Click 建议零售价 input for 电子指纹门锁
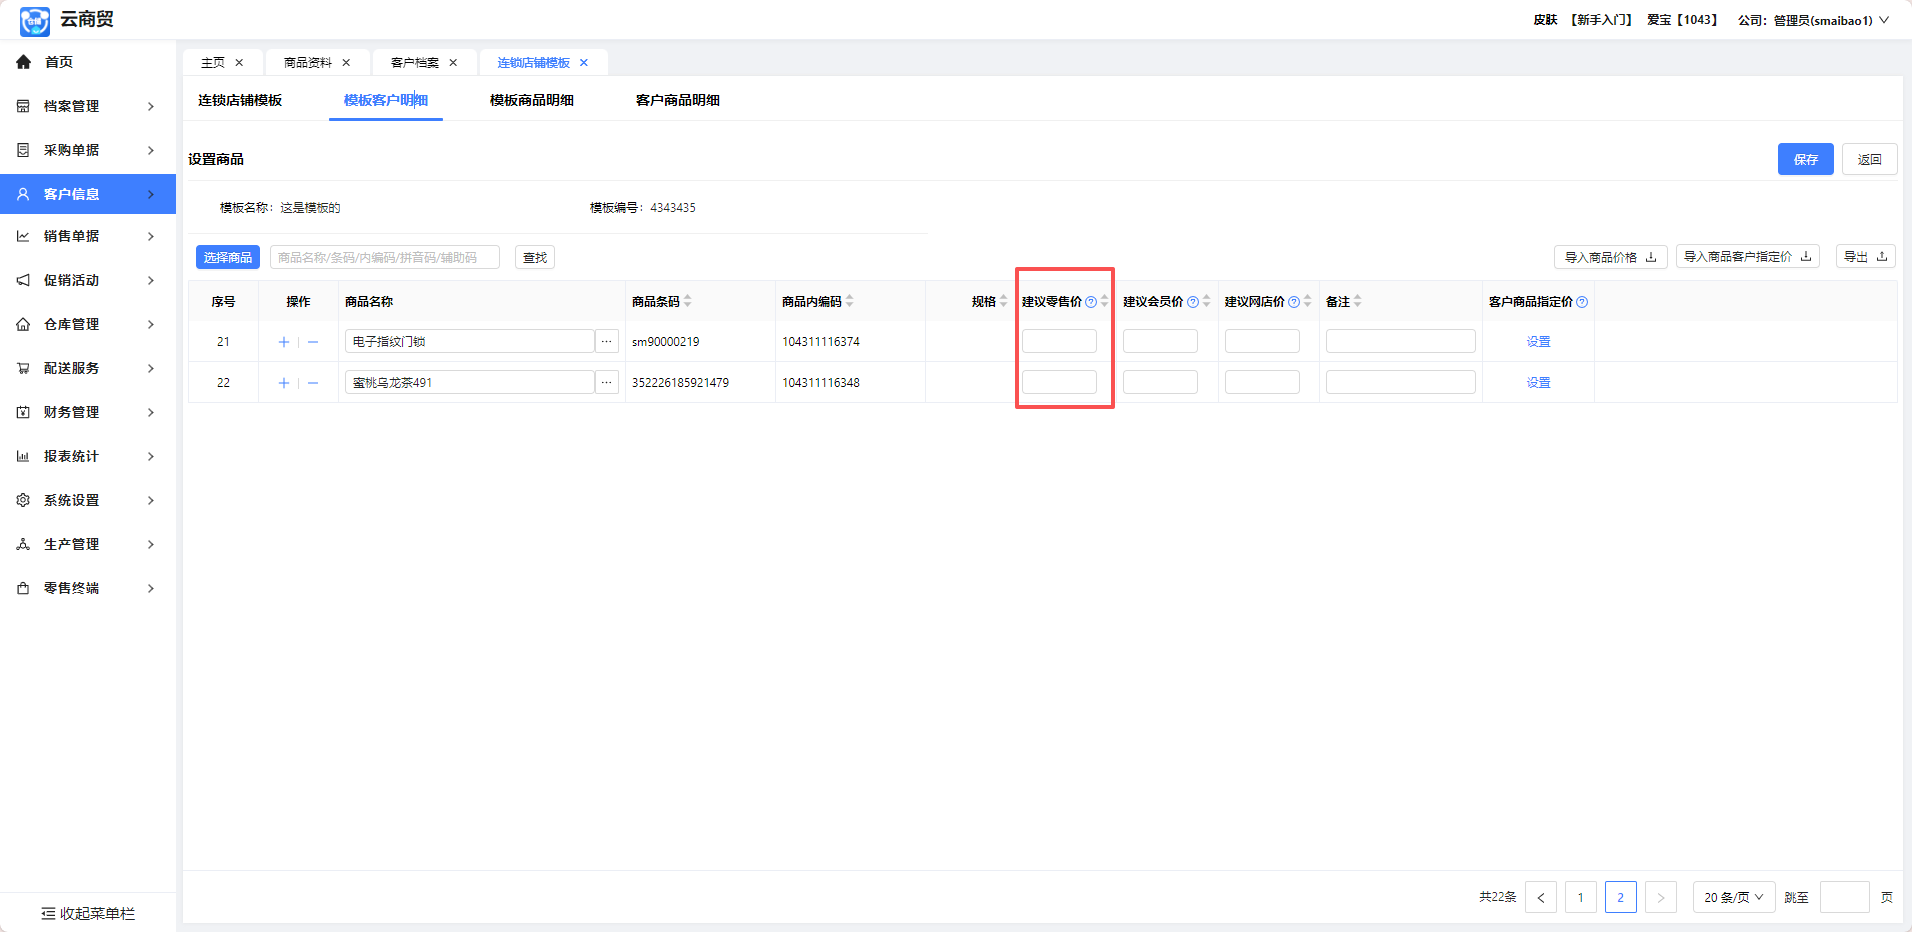This screenshot has height=932, width=1912. tap(1059, 341)
